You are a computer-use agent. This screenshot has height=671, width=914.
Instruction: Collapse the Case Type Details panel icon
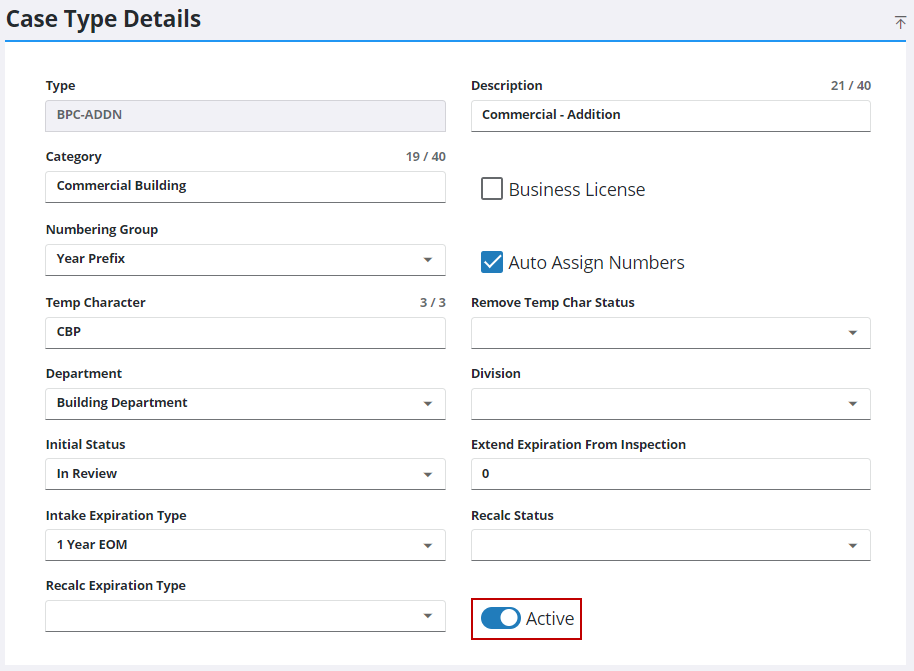[x=900, y=22]
